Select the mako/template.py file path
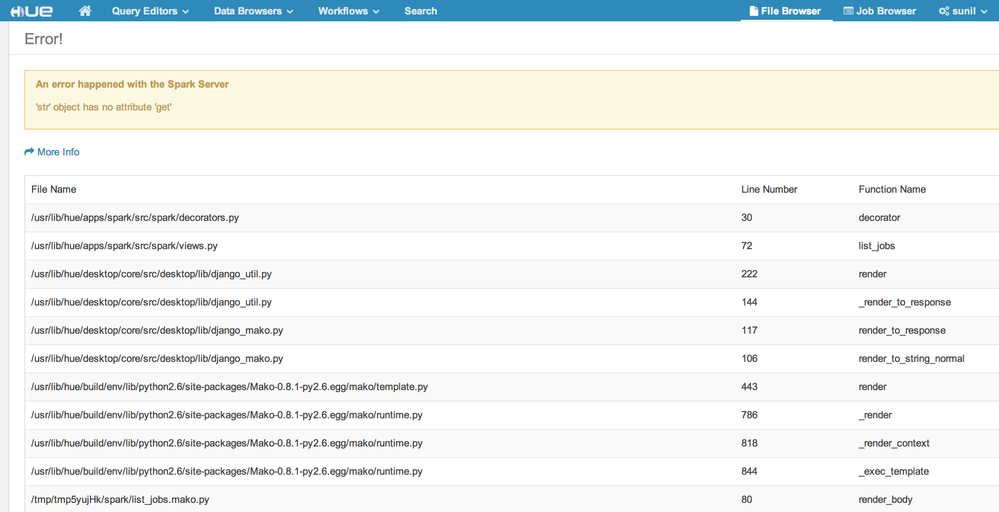Image resolution: width=999 pixels, height=512 pixels. [229, 387]
